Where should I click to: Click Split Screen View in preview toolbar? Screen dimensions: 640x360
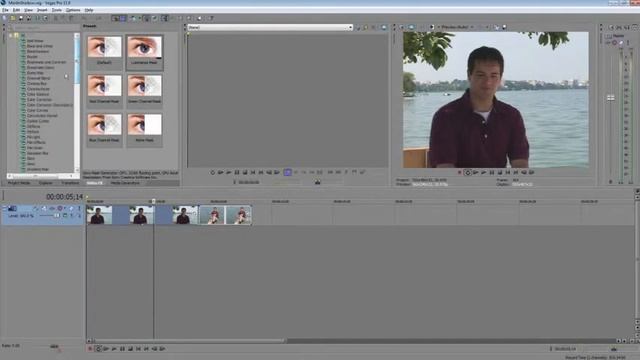pos(432,27)
